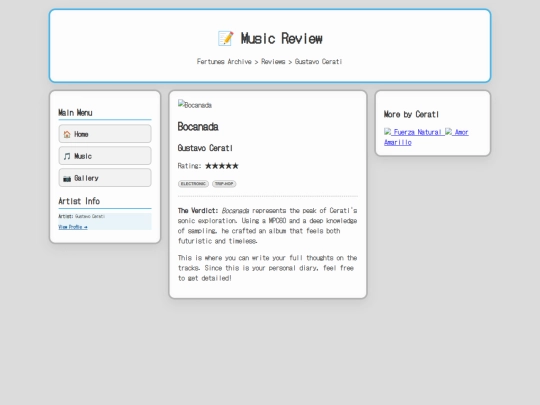Open the Music menu button
Image resolution: width=540 pixels, height=405 pixels.
tap(105, 156)
